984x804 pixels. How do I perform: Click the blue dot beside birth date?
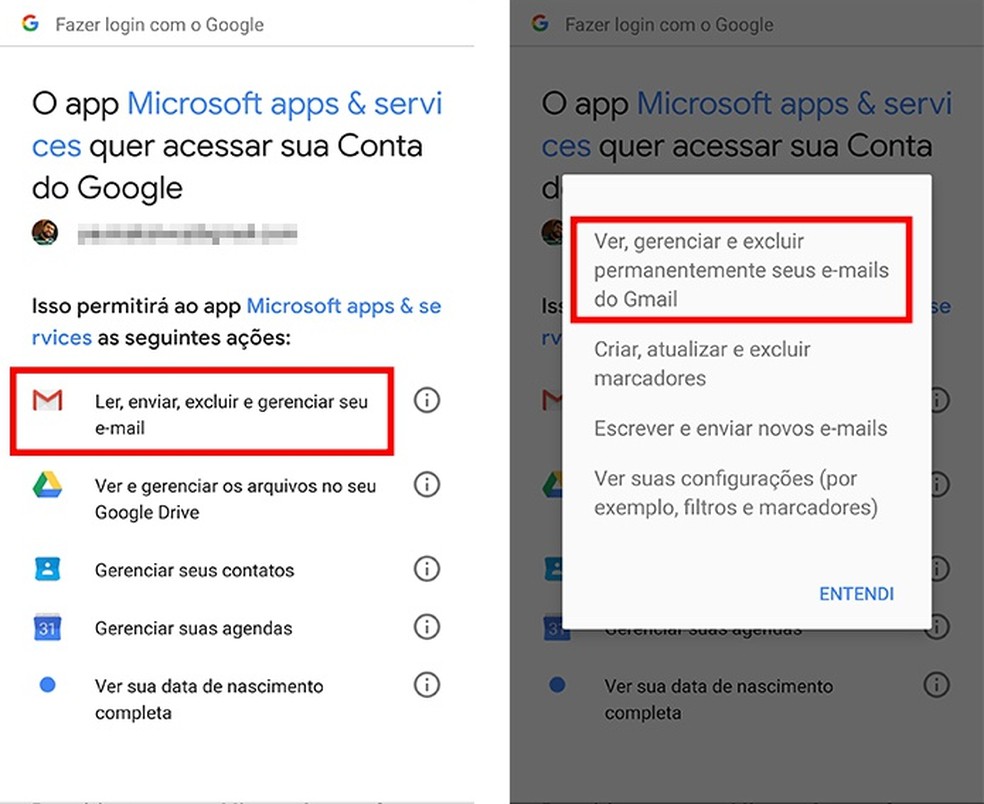click(x=47, y=686)
